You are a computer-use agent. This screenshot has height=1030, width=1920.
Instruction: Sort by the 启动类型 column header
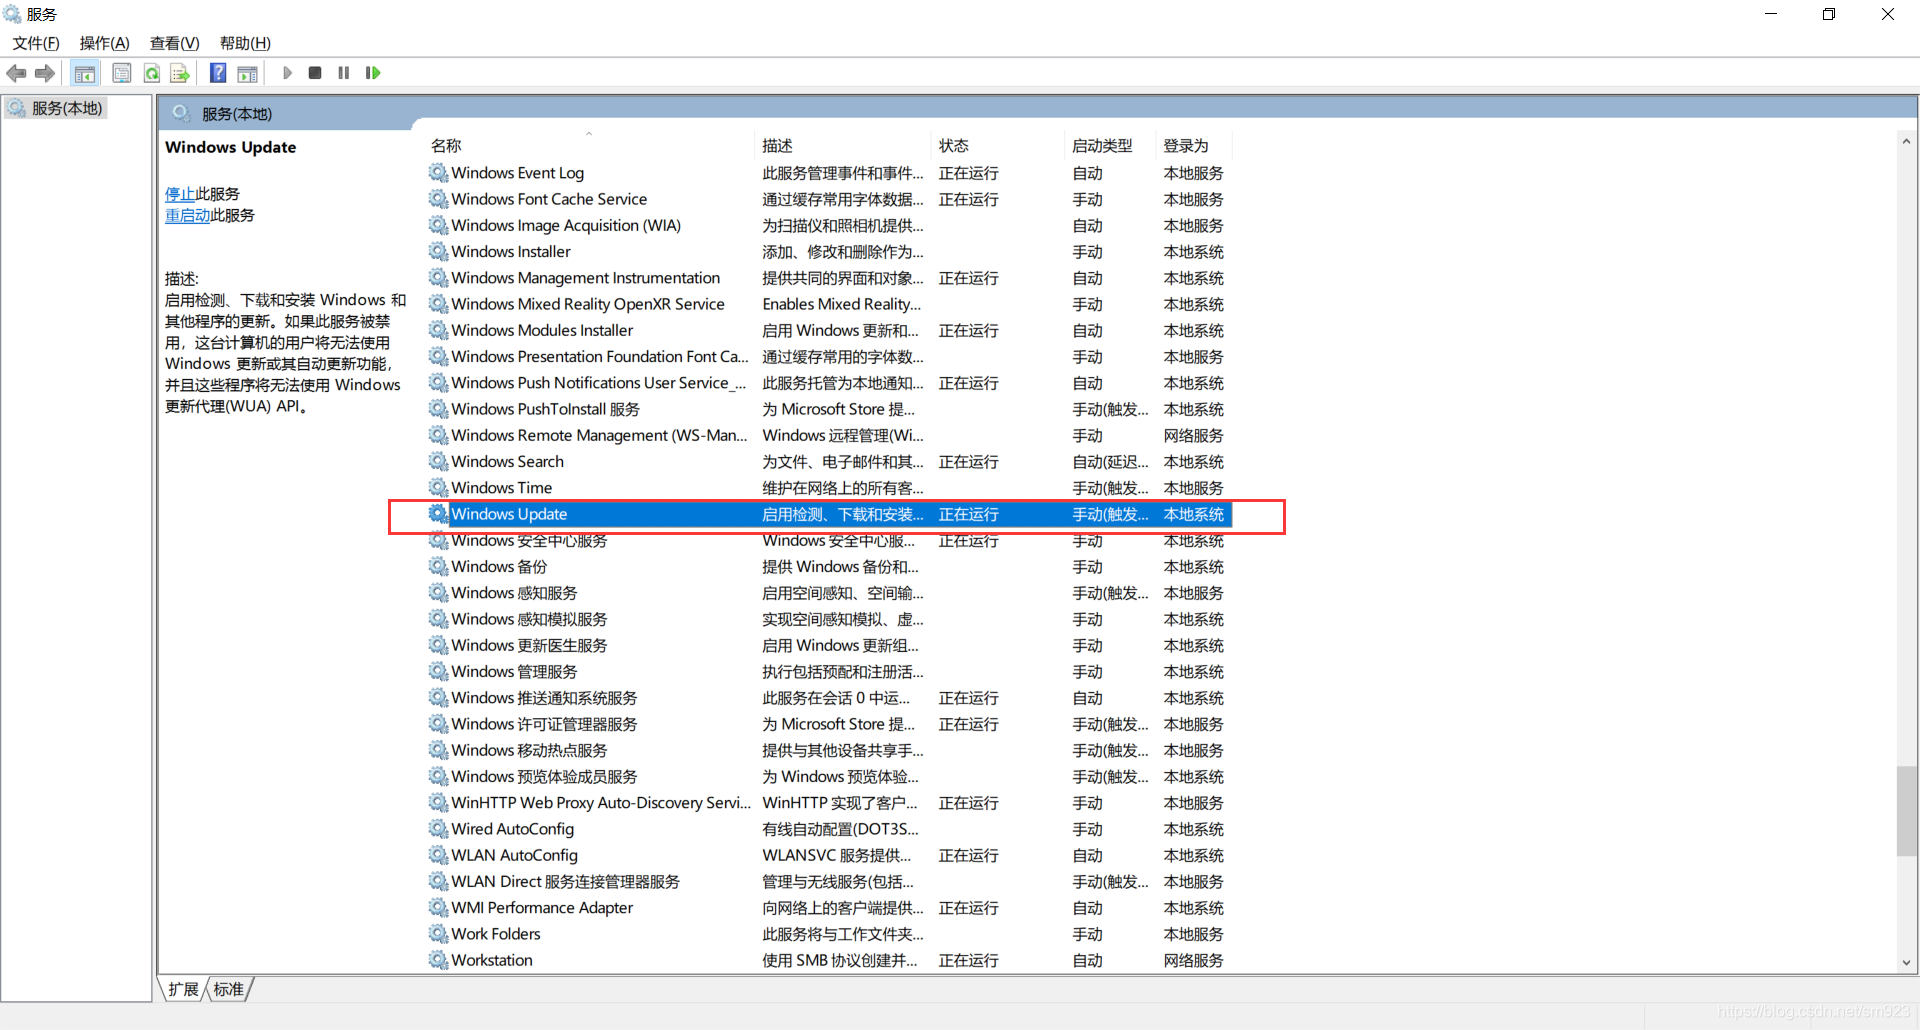click(1110, 146)
